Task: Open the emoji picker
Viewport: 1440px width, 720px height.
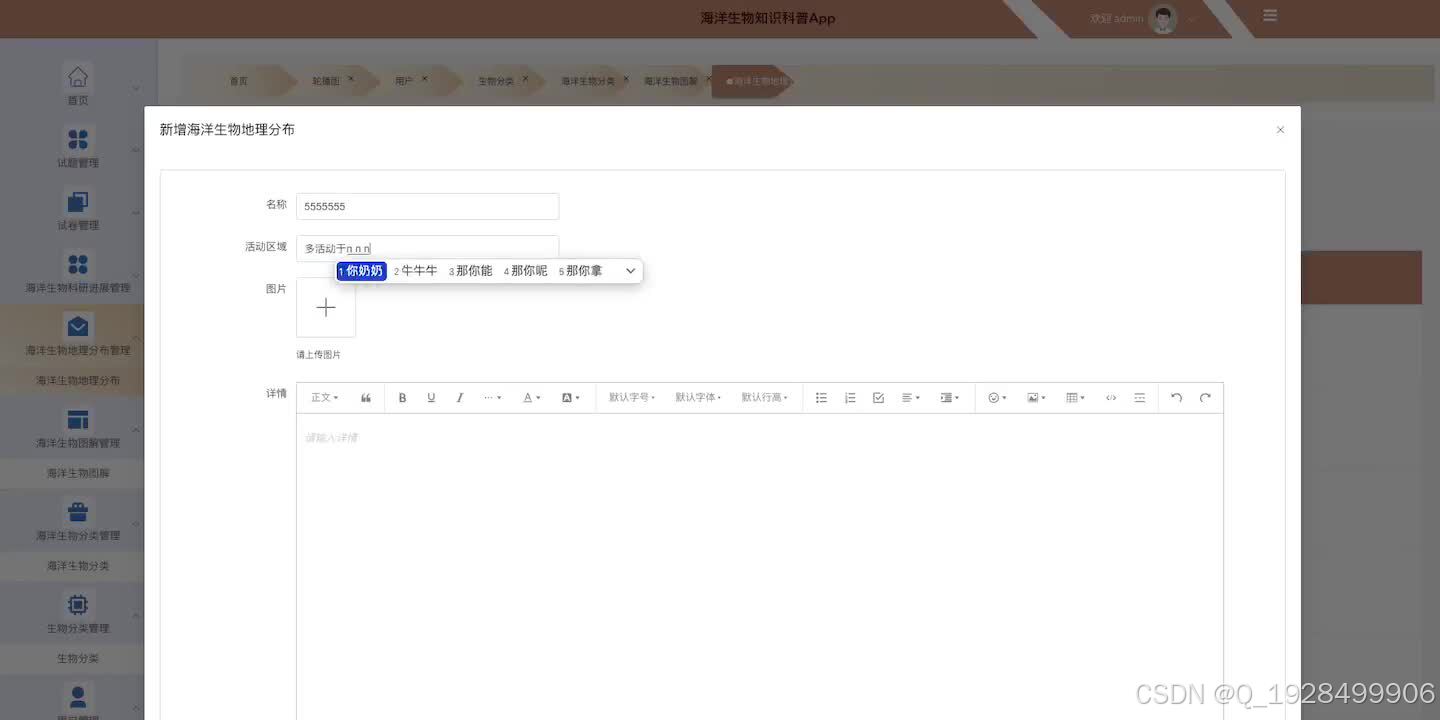Action: point(997,398)
